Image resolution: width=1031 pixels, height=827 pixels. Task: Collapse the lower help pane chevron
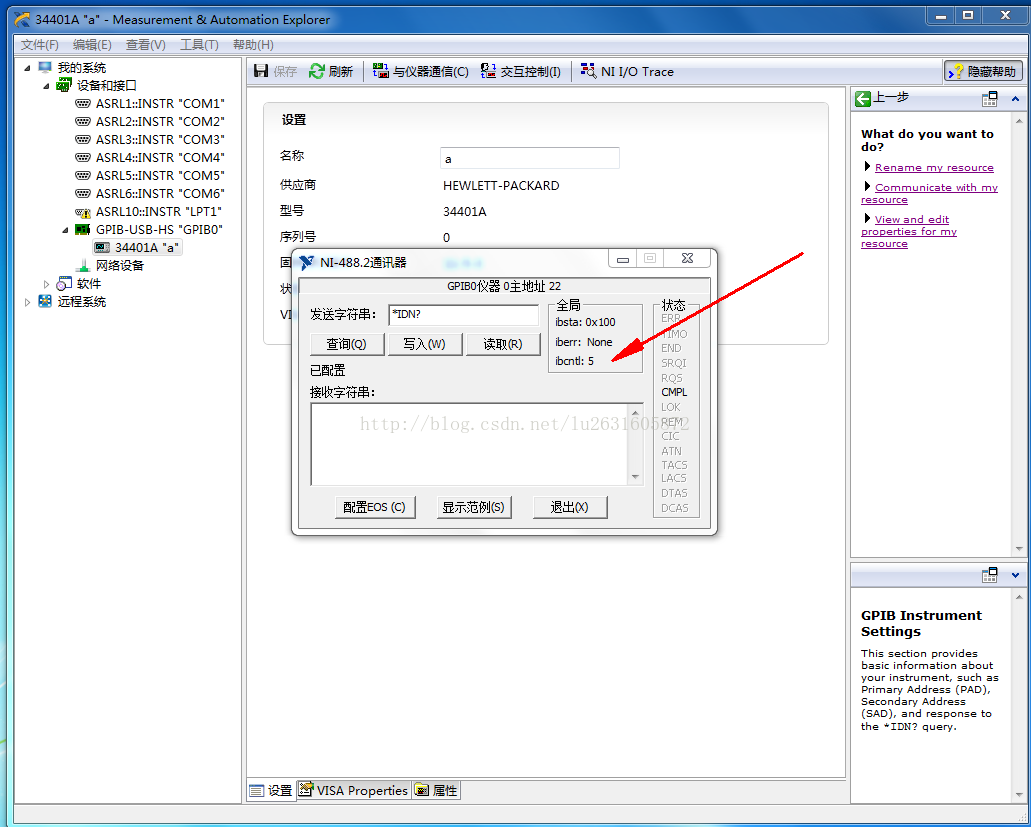click(x=1015, y=575)
